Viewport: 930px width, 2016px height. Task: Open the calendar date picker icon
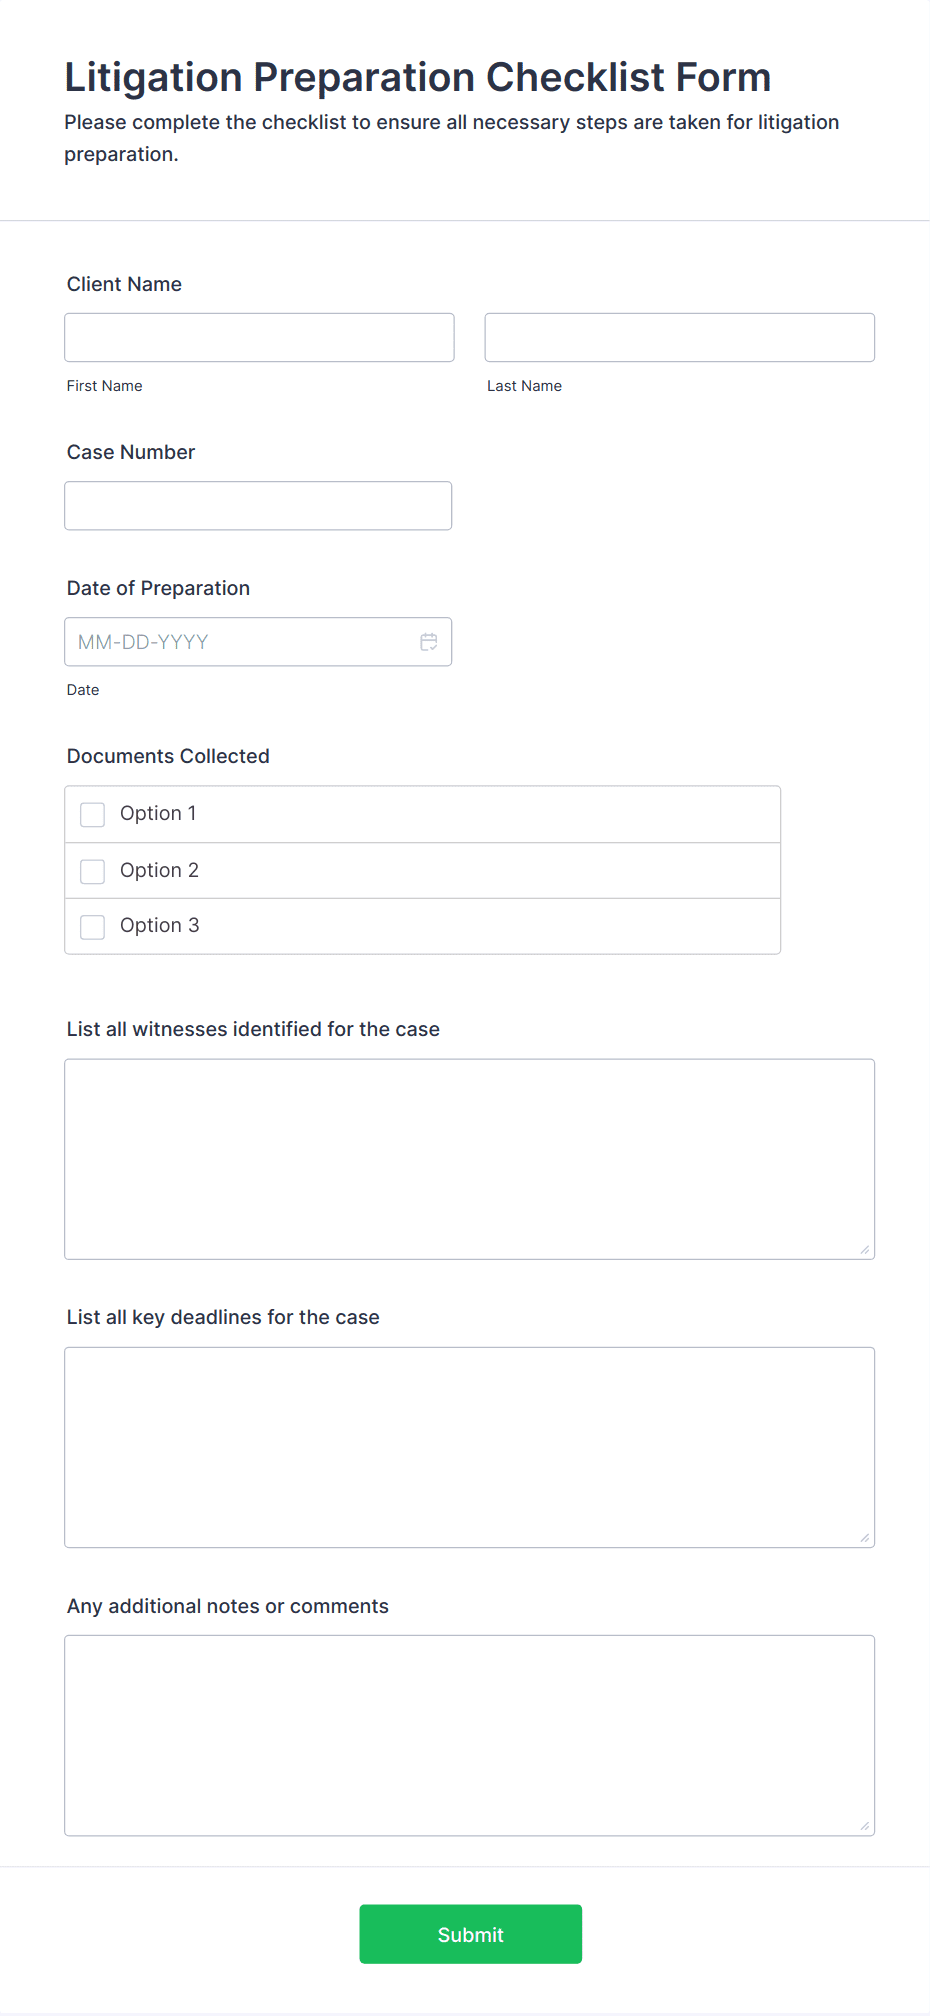tap(429, 642)
